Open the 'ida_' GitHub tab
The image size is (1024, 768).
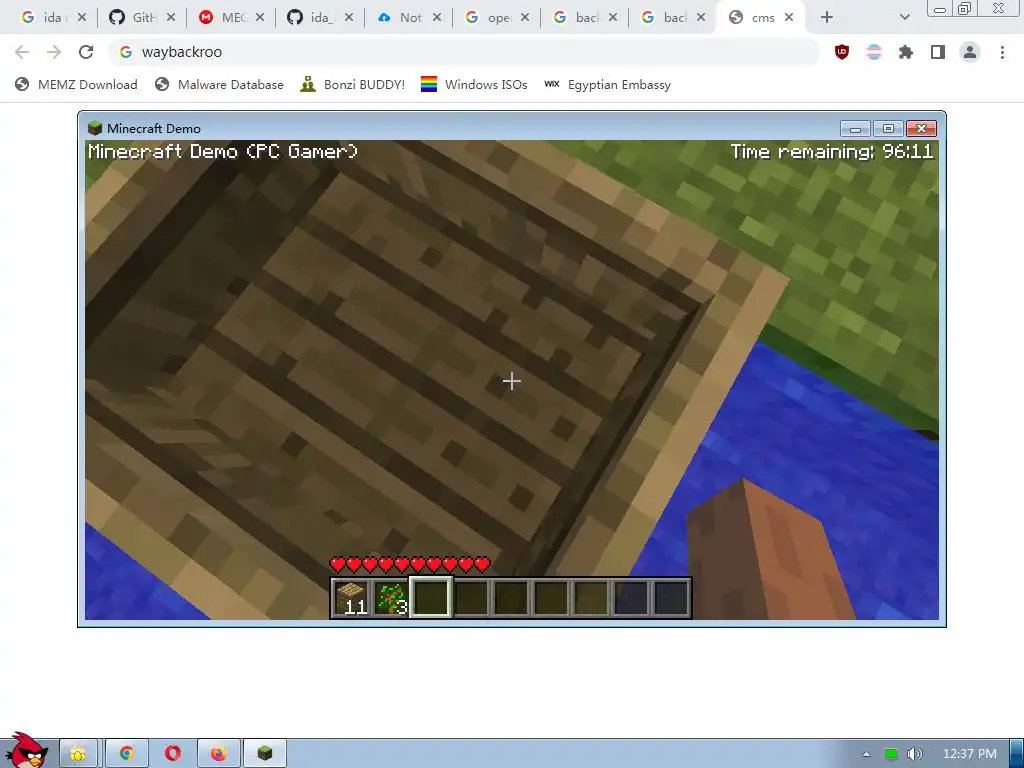[320, 18]
